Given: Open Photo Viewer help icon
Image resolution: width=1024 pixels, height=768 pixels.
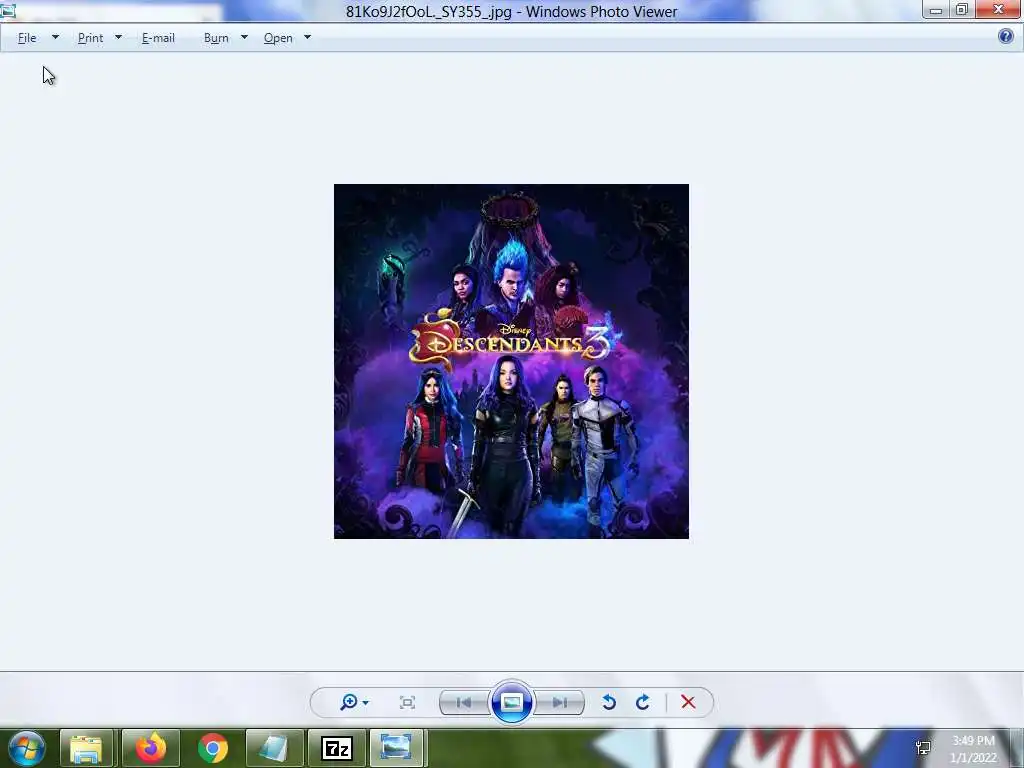Looking at the screenshot, I should (x=1006, y=37).
